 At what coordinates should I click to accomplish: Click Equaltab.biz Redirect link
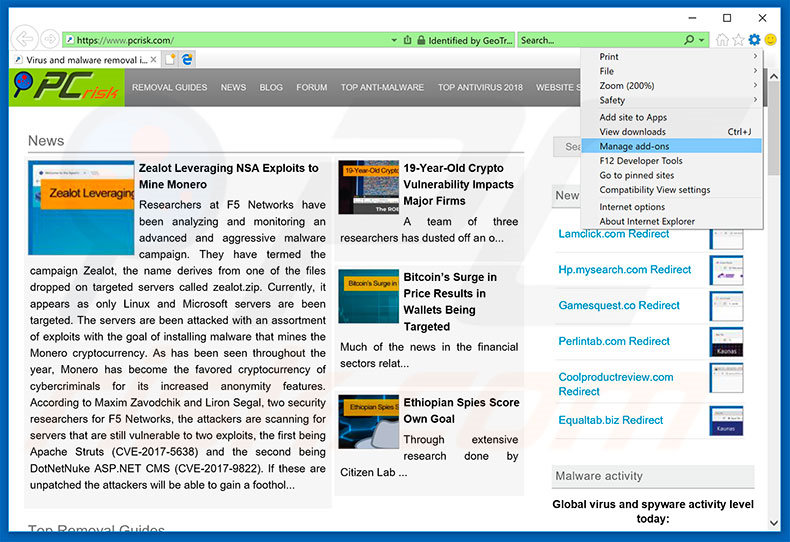[611, 420]
